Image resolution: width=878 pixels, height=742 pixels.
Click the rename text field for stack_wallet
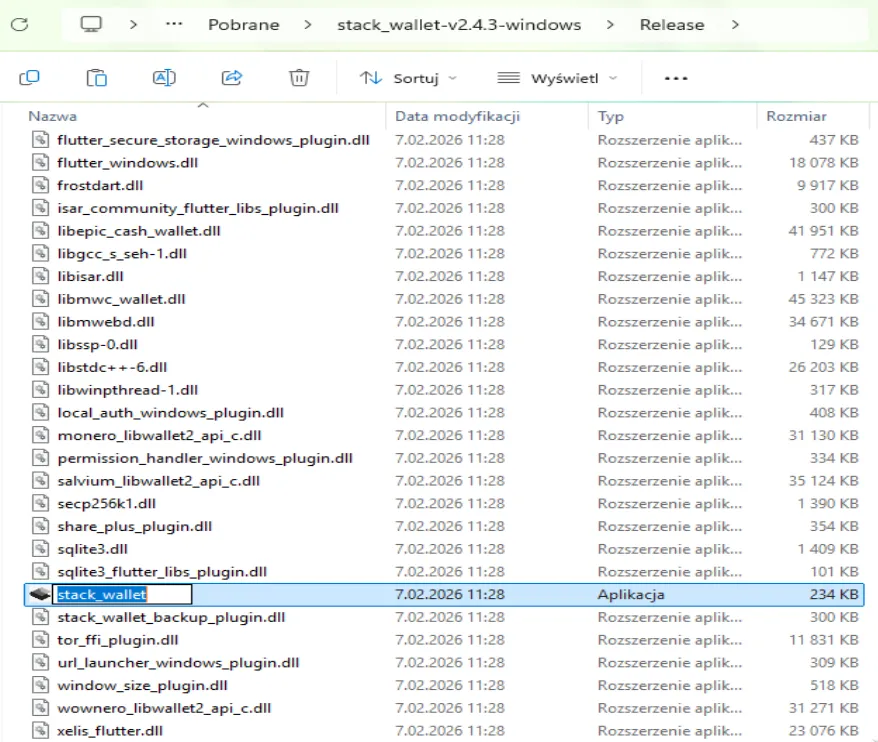tap(122, 594)
